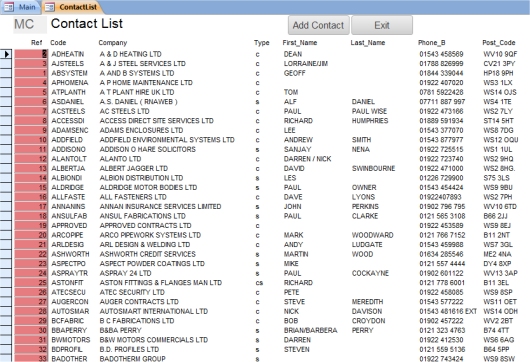This screenshot has width=530, height=362.
Task: Click first name GEOFF
Action: coord(294,73)
